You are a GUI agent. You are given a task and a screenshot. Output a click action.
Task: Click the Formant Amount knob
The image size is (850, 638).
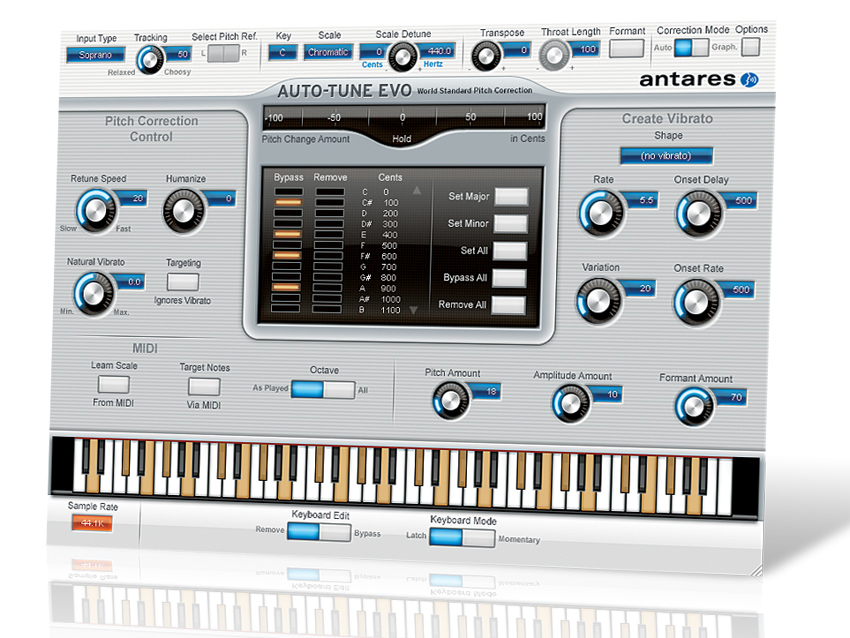[693, 406]
